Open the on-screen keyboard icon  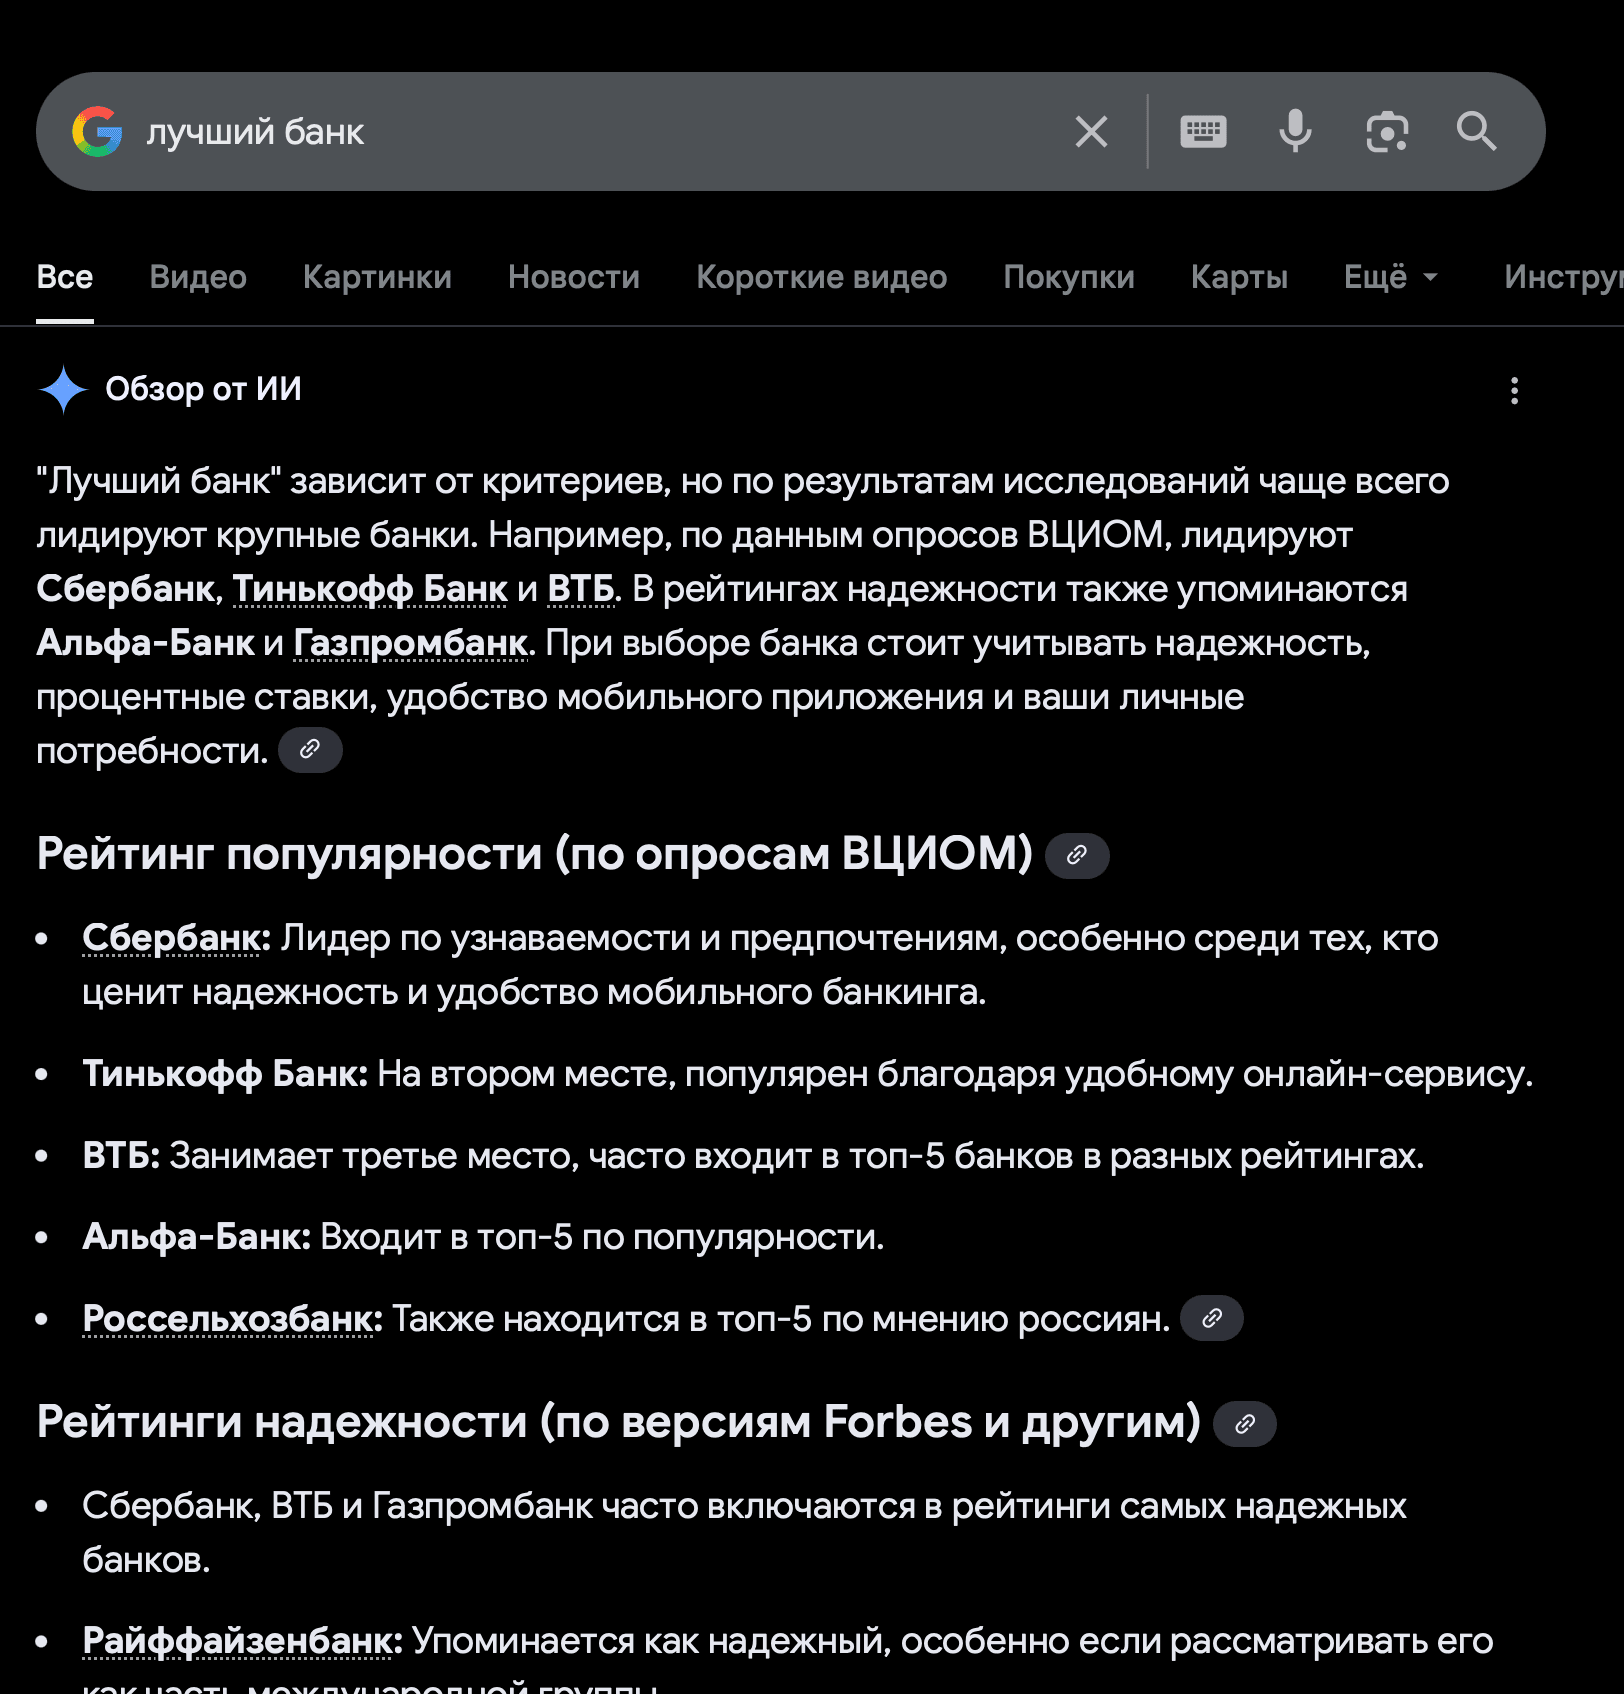pyautogui.click(x=1202, y=130)
